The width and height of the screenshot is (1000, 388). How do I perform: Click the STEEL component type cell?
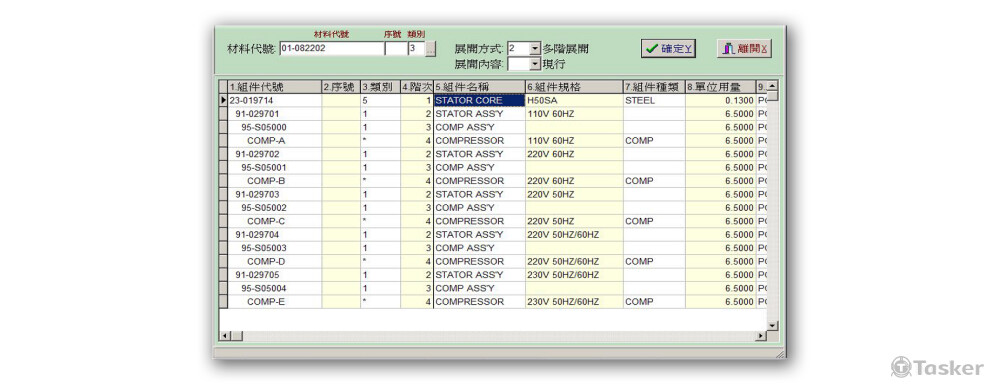tap(654, 100)
